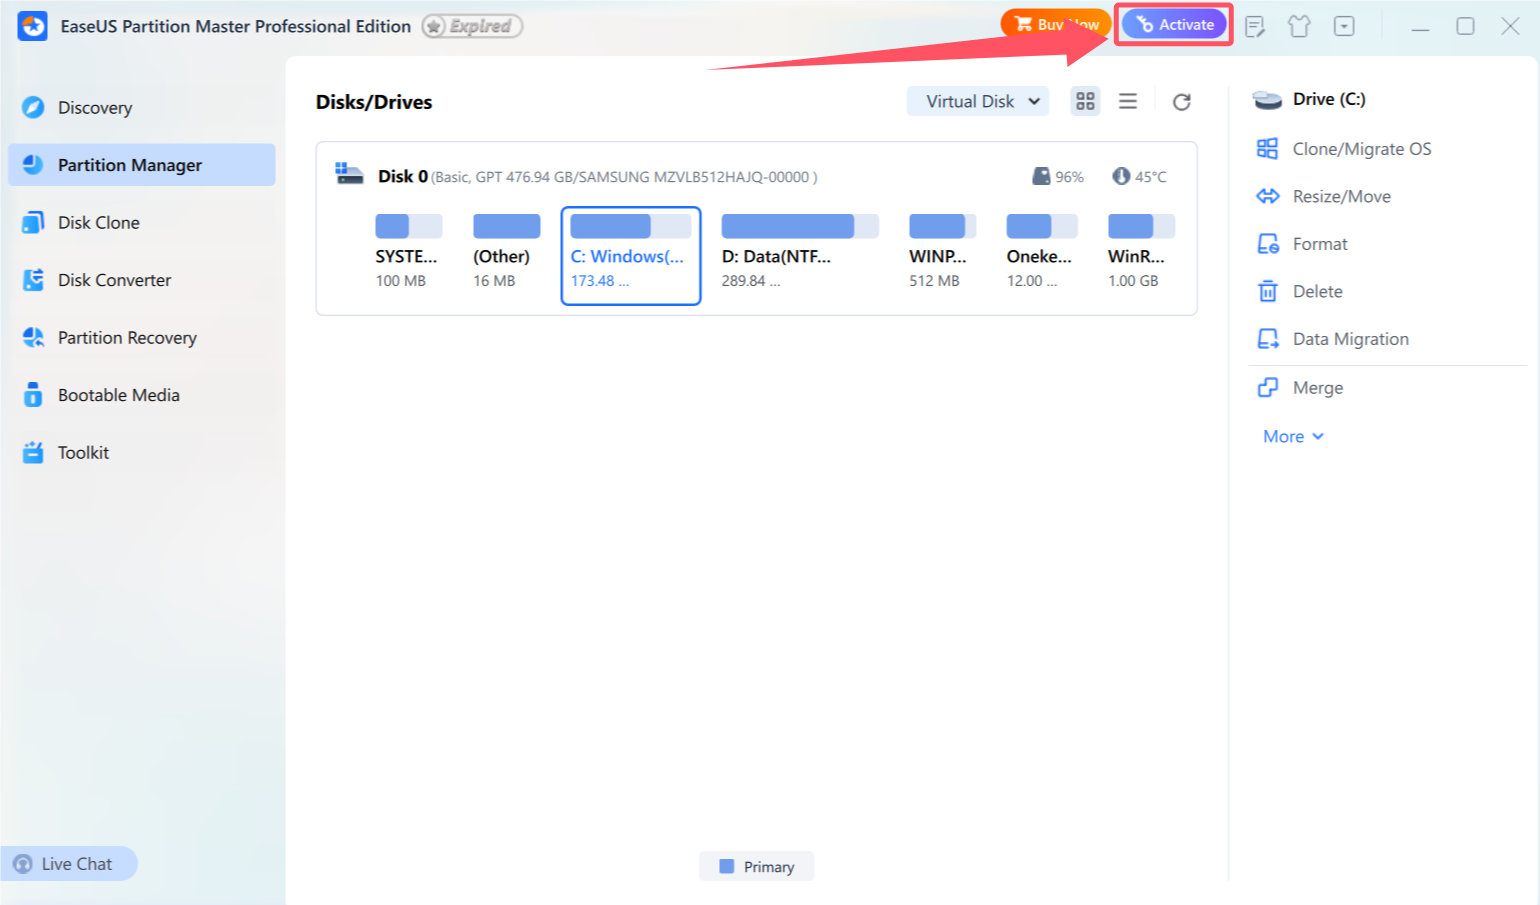Select Partition Manager in sidebar
1540x905 pixels.
click(x=141, y=165)
